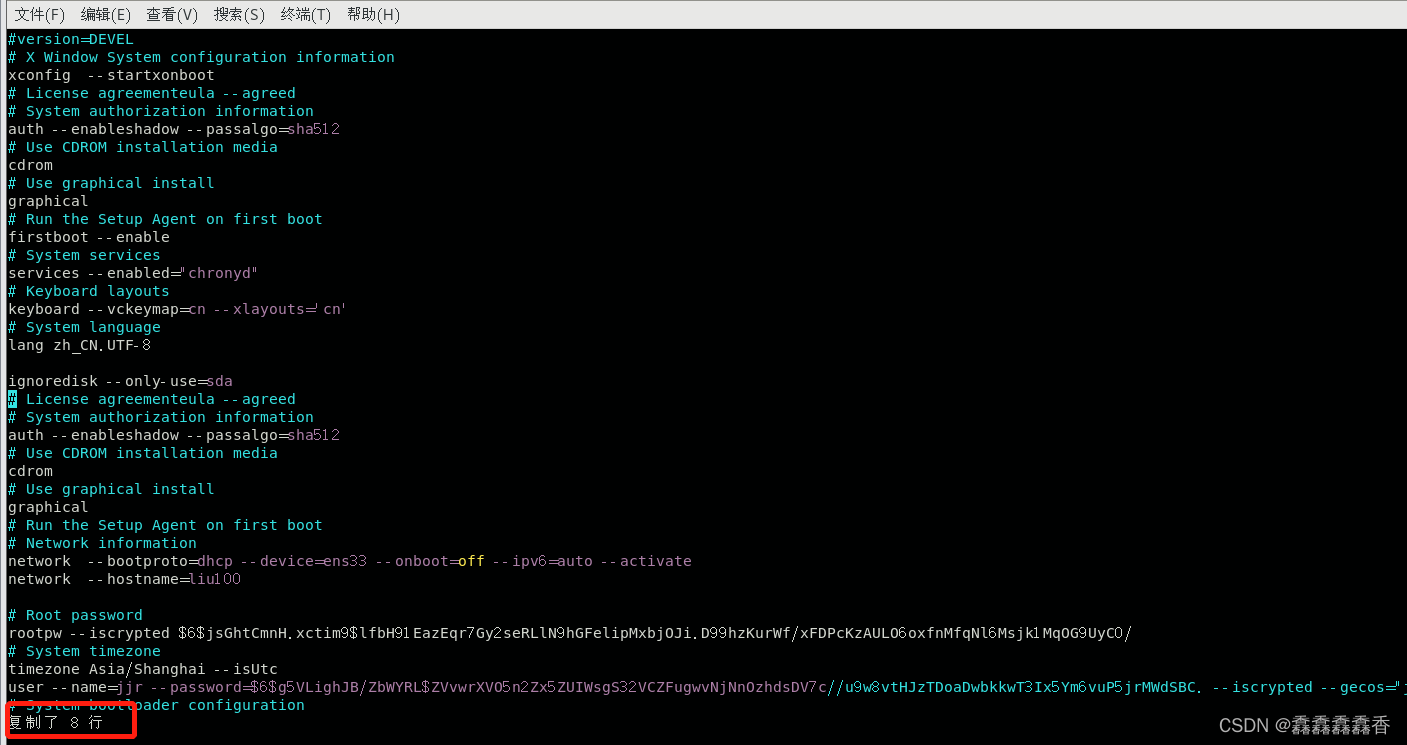The height and width of the screenshot is (745, 1407).
Task: Click the 'network --hostname=liu100' line
Action: pyautogui.click(x=124, y=579)
